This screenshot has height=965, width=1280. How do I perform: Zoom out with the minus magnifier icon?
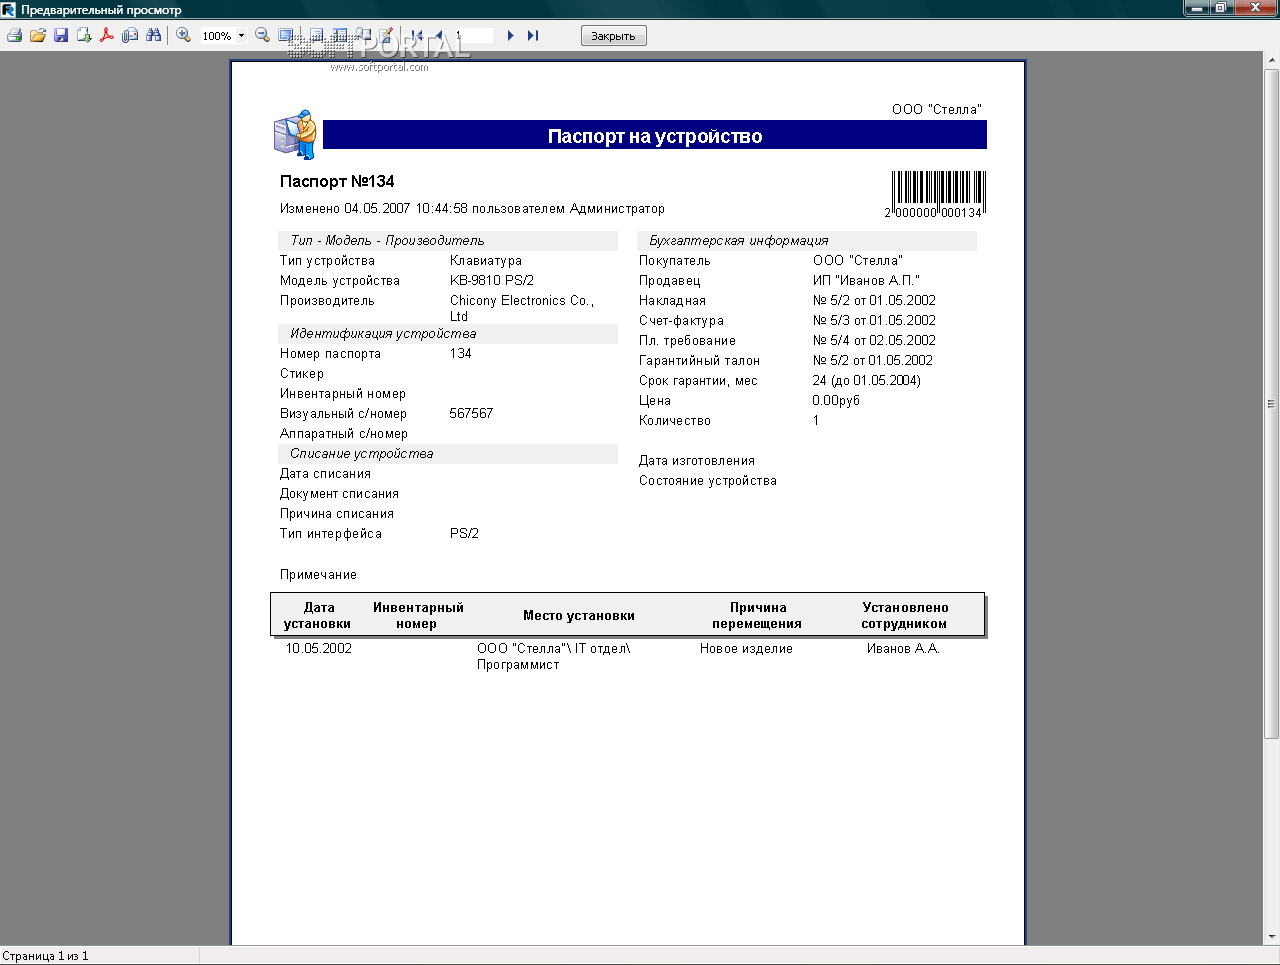click(x=262, y=35)
